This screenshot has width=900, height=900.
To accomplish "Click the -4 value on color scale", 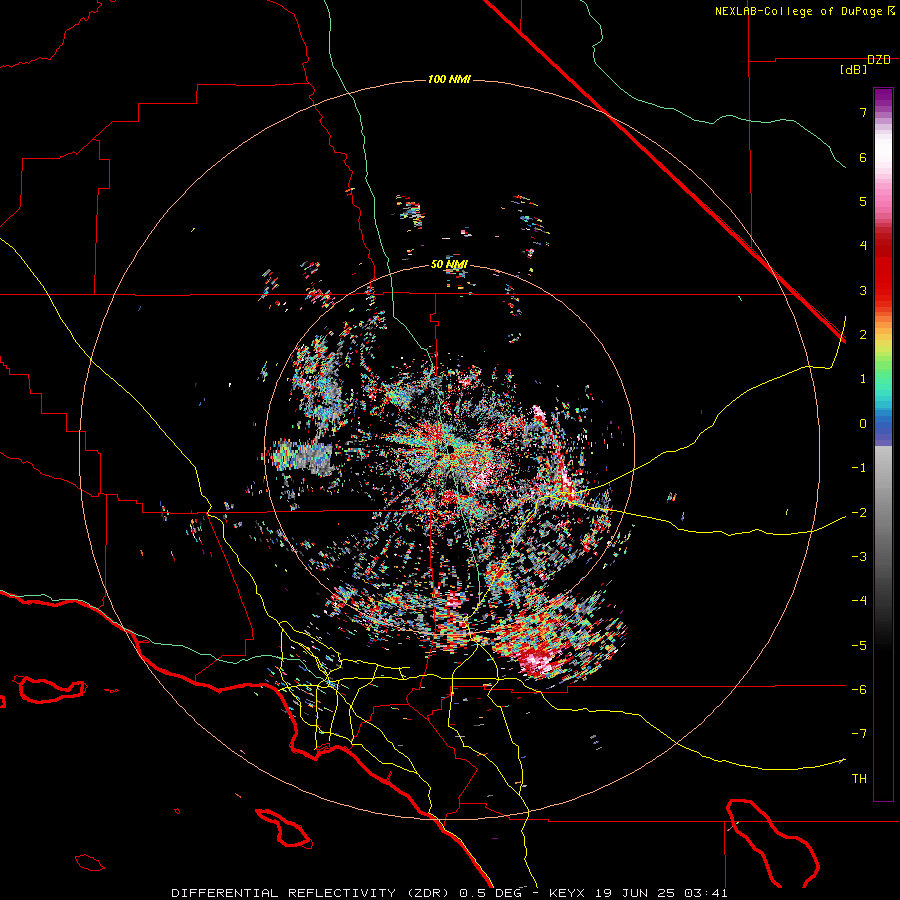I will pos(859,601).
